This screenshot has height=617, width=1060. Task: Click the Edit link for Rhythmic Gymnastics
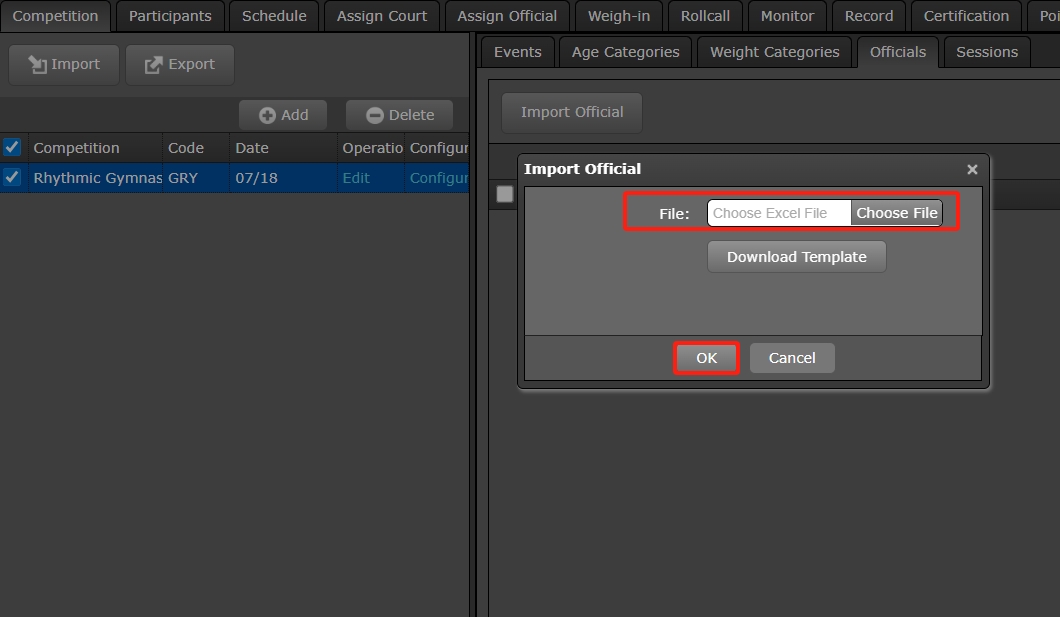(356, 178)
